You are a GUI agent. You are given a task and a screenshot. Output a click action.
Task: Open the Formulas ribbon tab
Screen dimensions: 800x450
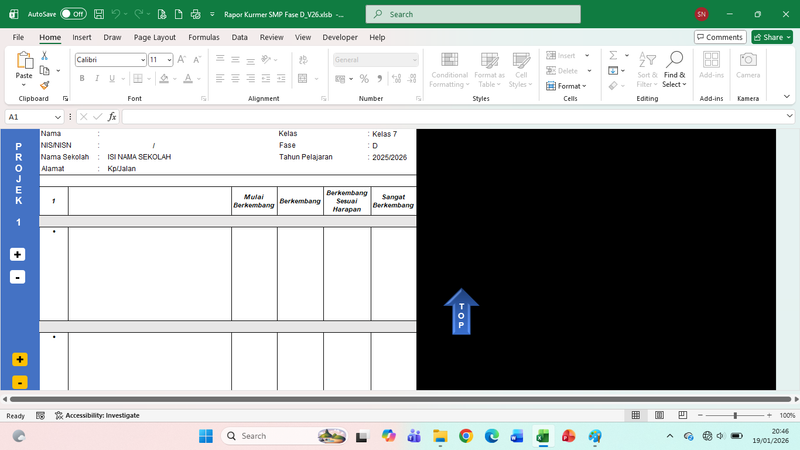203,37
